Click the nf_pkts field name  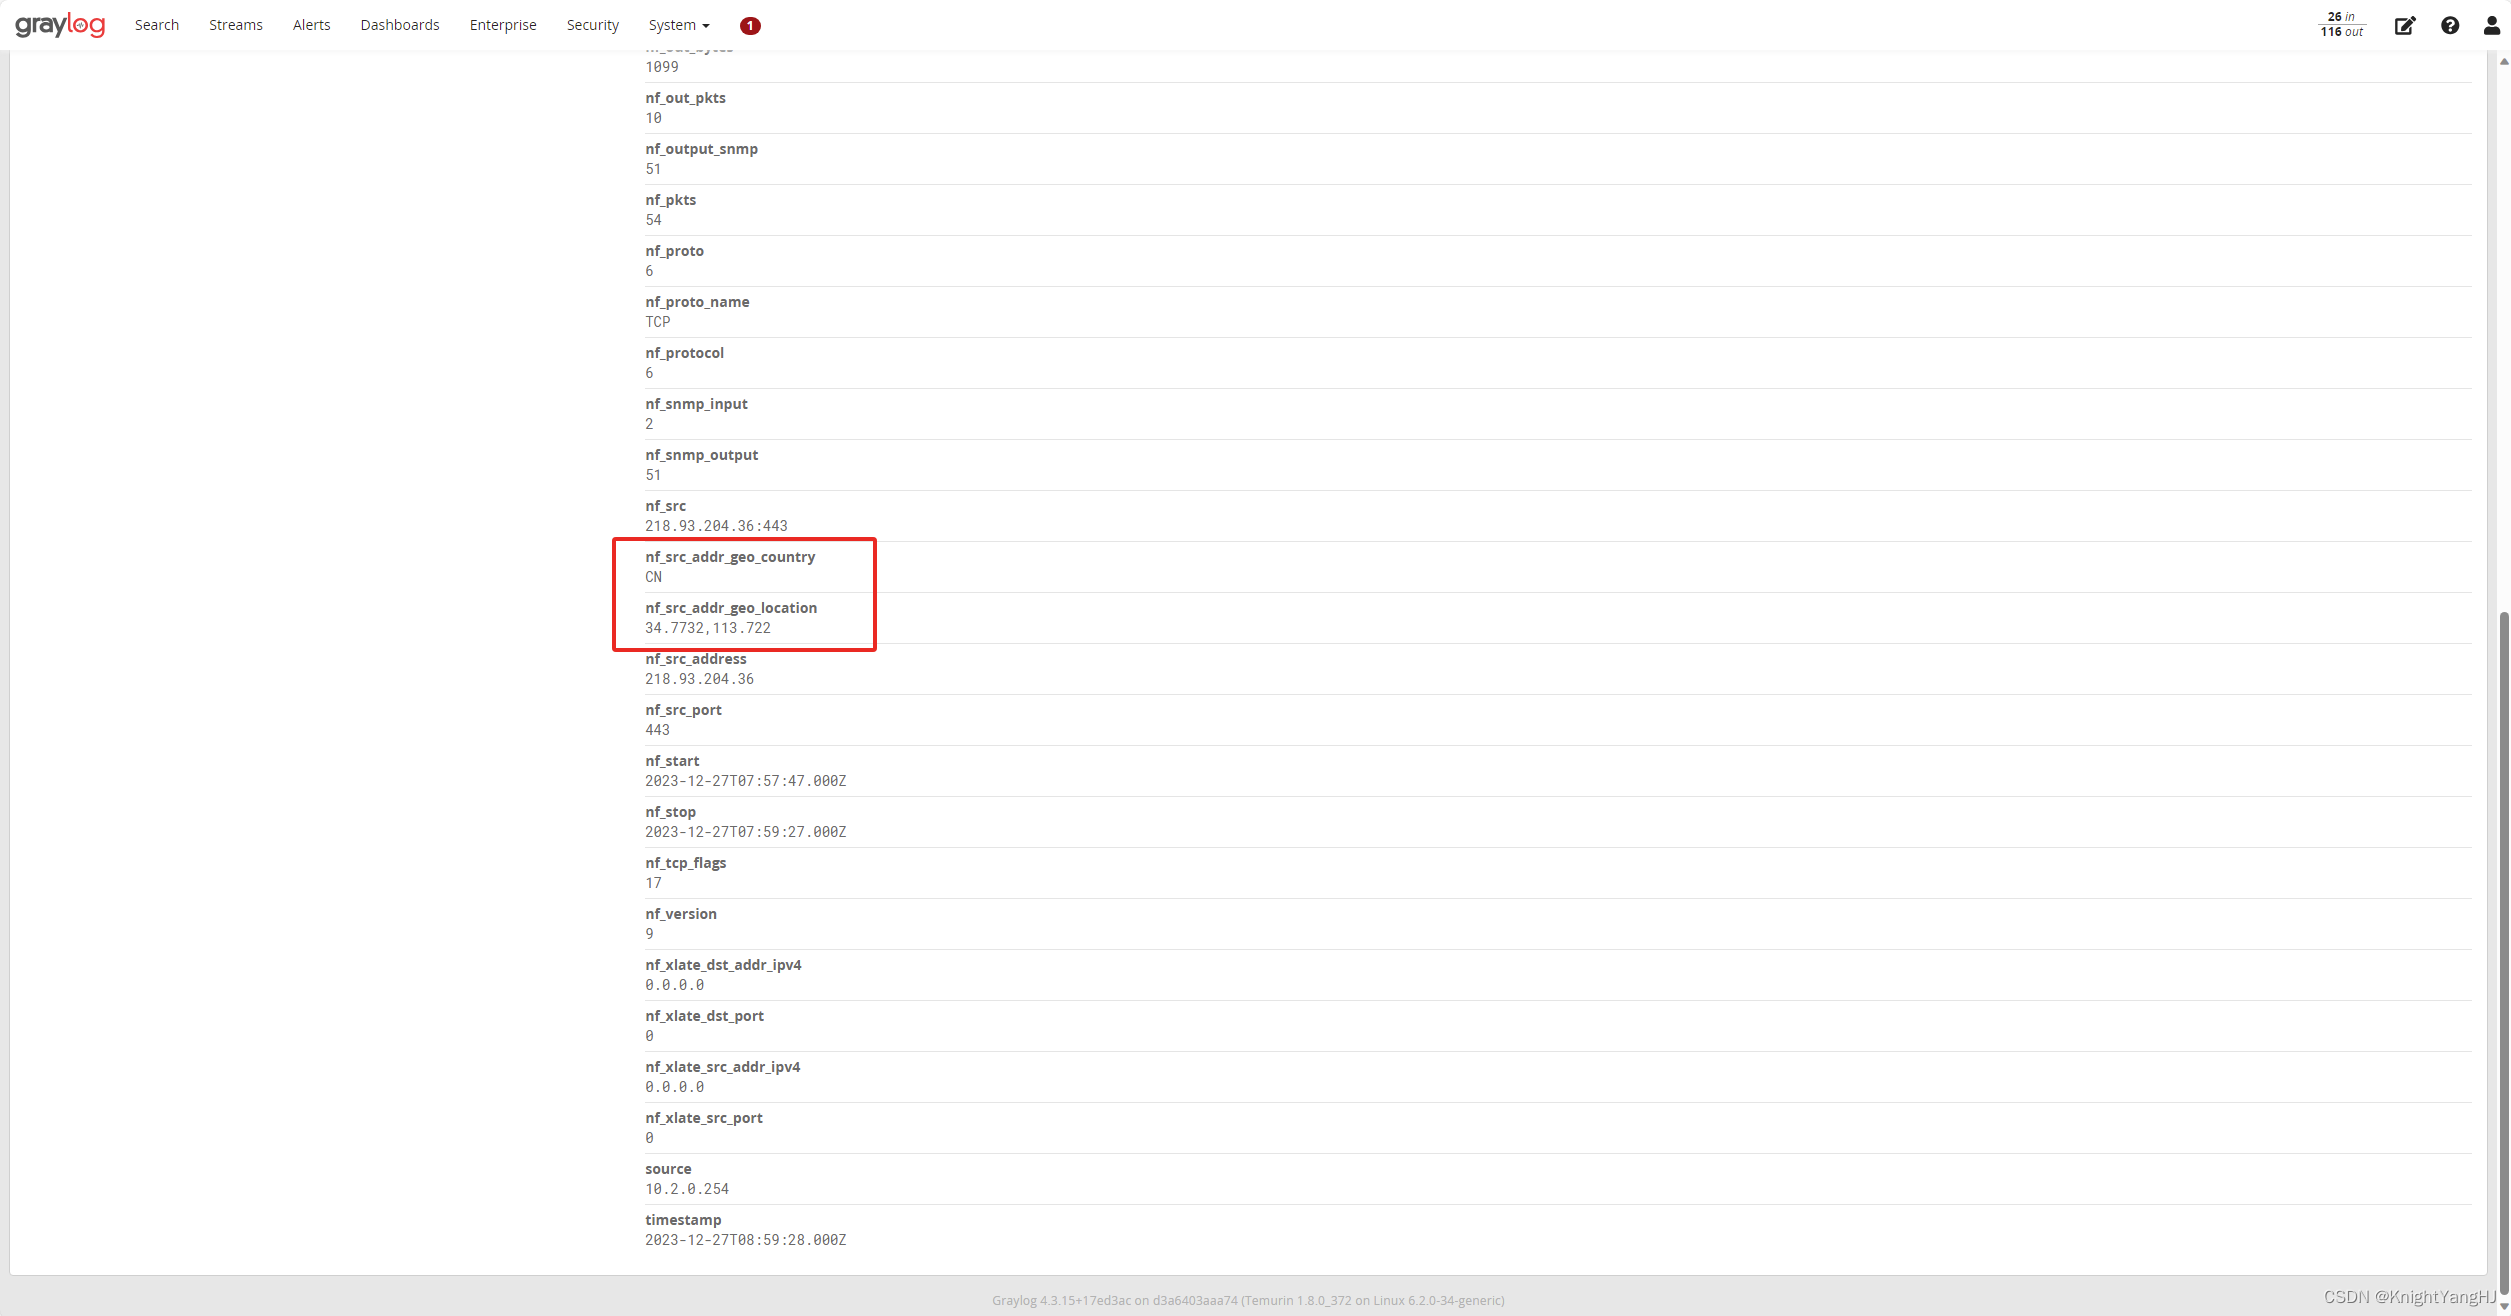click(x=670, y=200)
